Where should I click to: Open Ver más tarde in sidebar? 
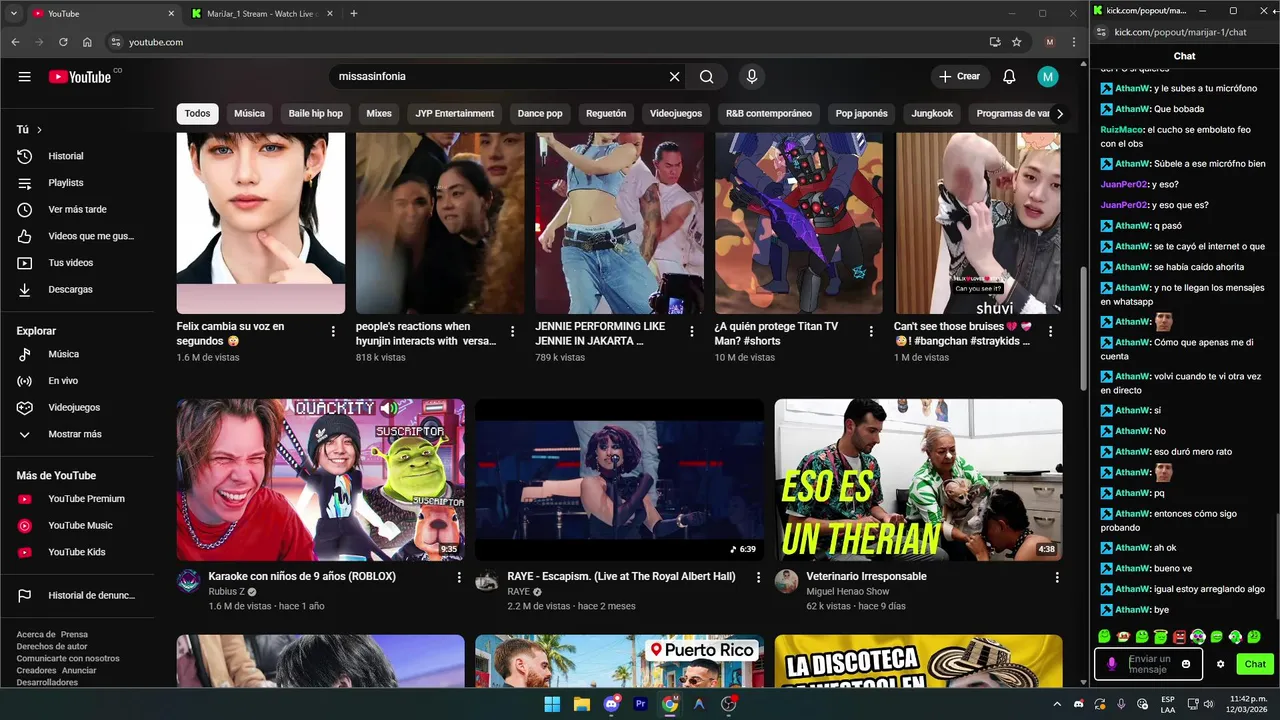pos(76,209)
